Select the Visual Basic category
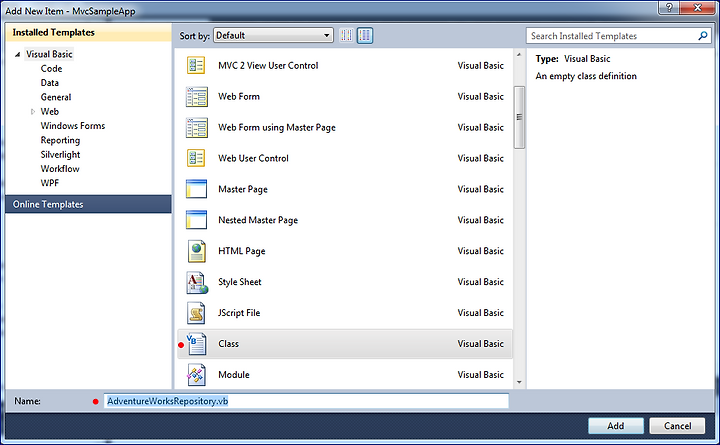This screenshot has height=445, width=720. point(49,54)
